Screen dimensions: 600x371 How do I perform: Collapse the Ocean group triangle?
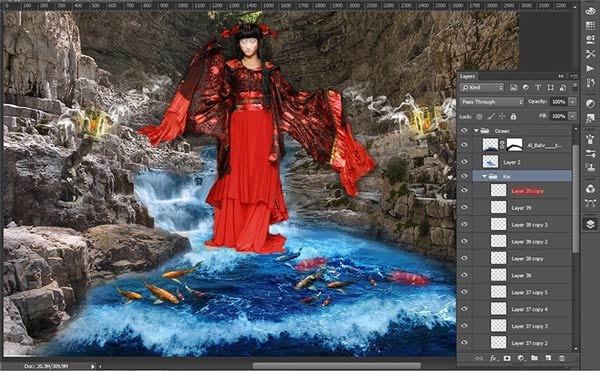[x=476, y=131]
